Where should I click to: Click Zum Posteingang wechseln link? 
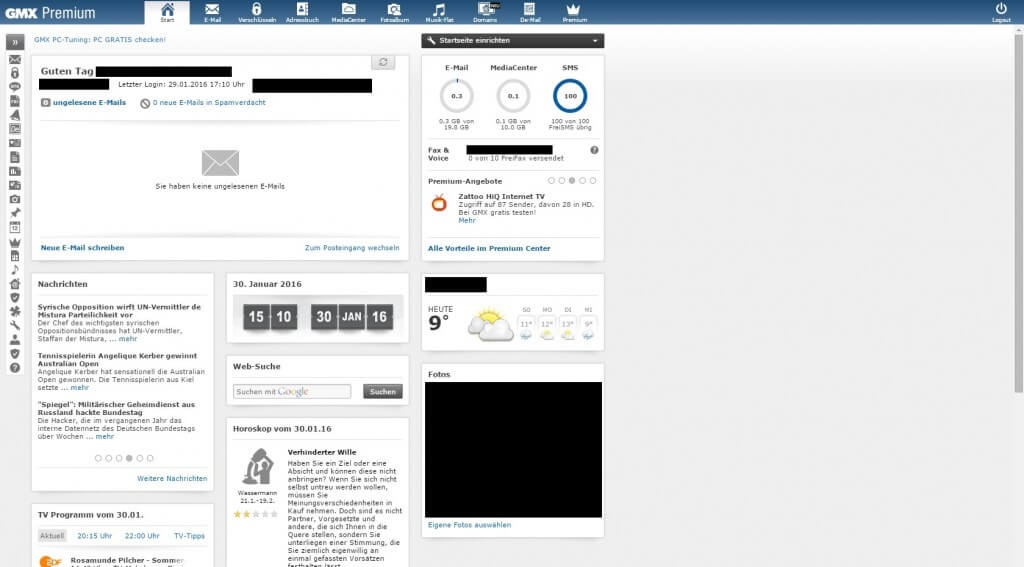[x=352, y=248]
